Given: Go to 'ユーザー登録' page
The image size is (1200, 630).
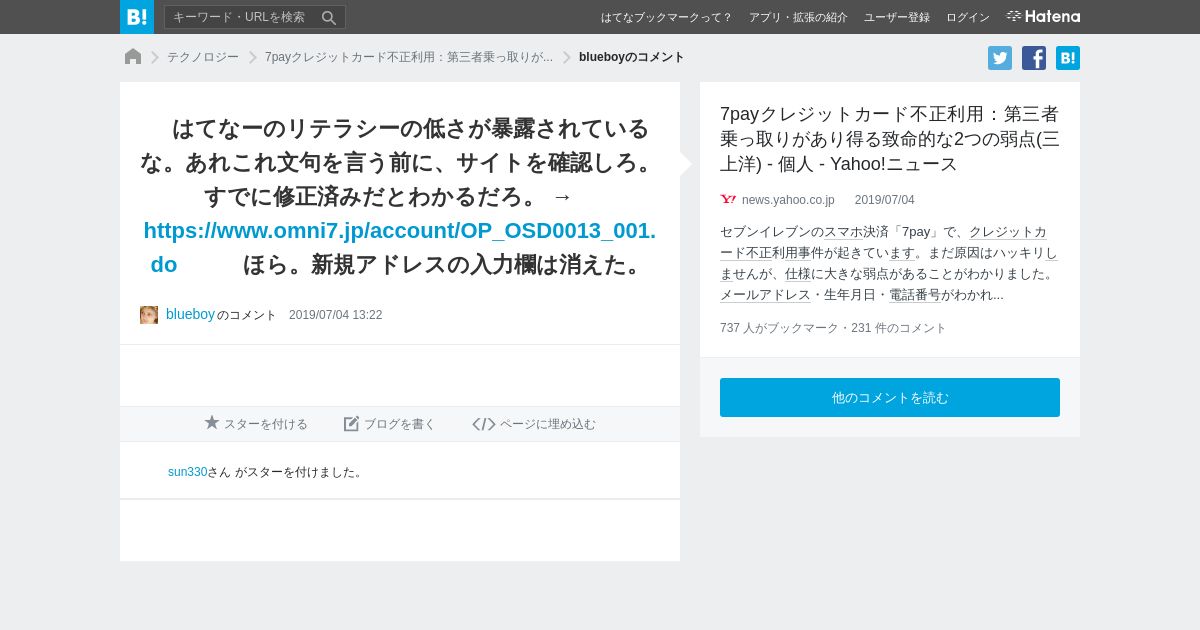Looking at the screenshot, I should [897, 17].
